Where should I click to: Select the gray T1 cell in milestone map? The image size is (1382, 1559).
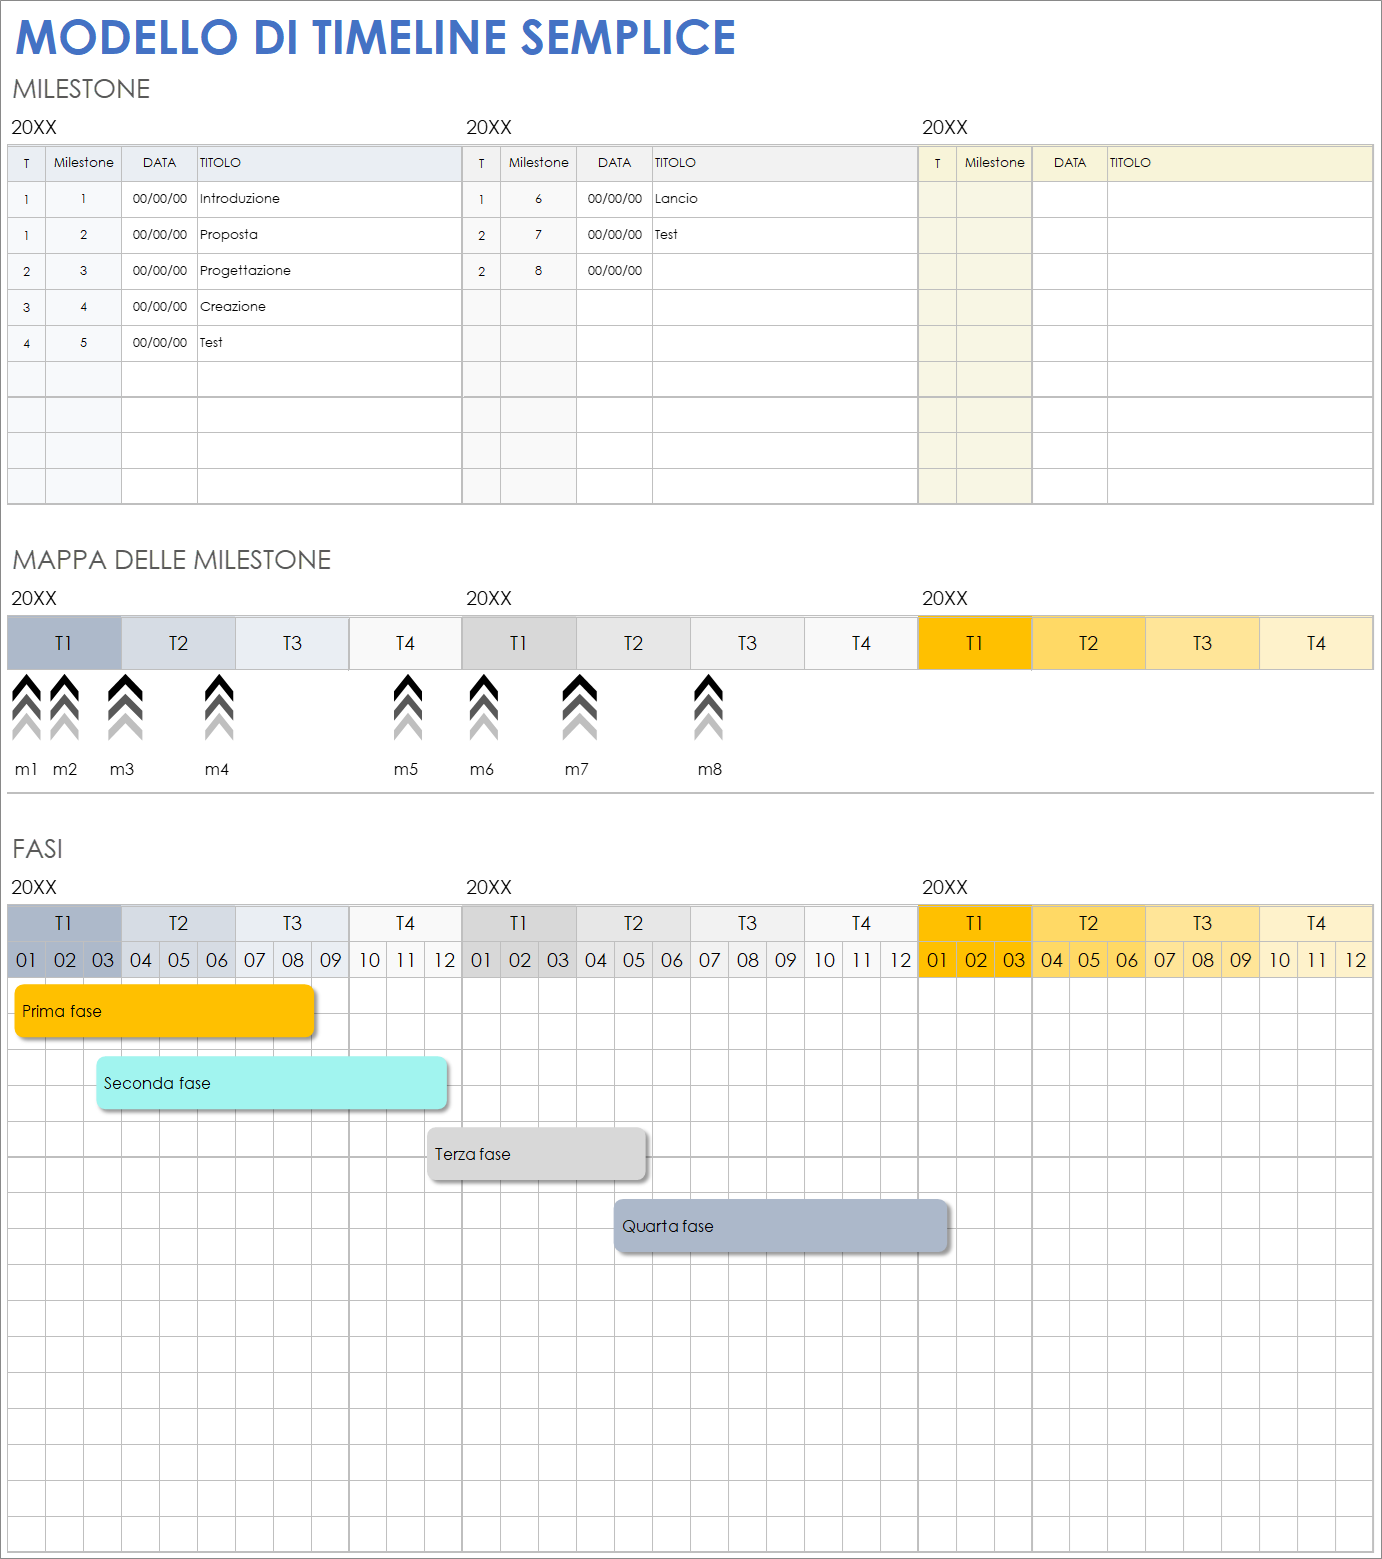[519, 643]
